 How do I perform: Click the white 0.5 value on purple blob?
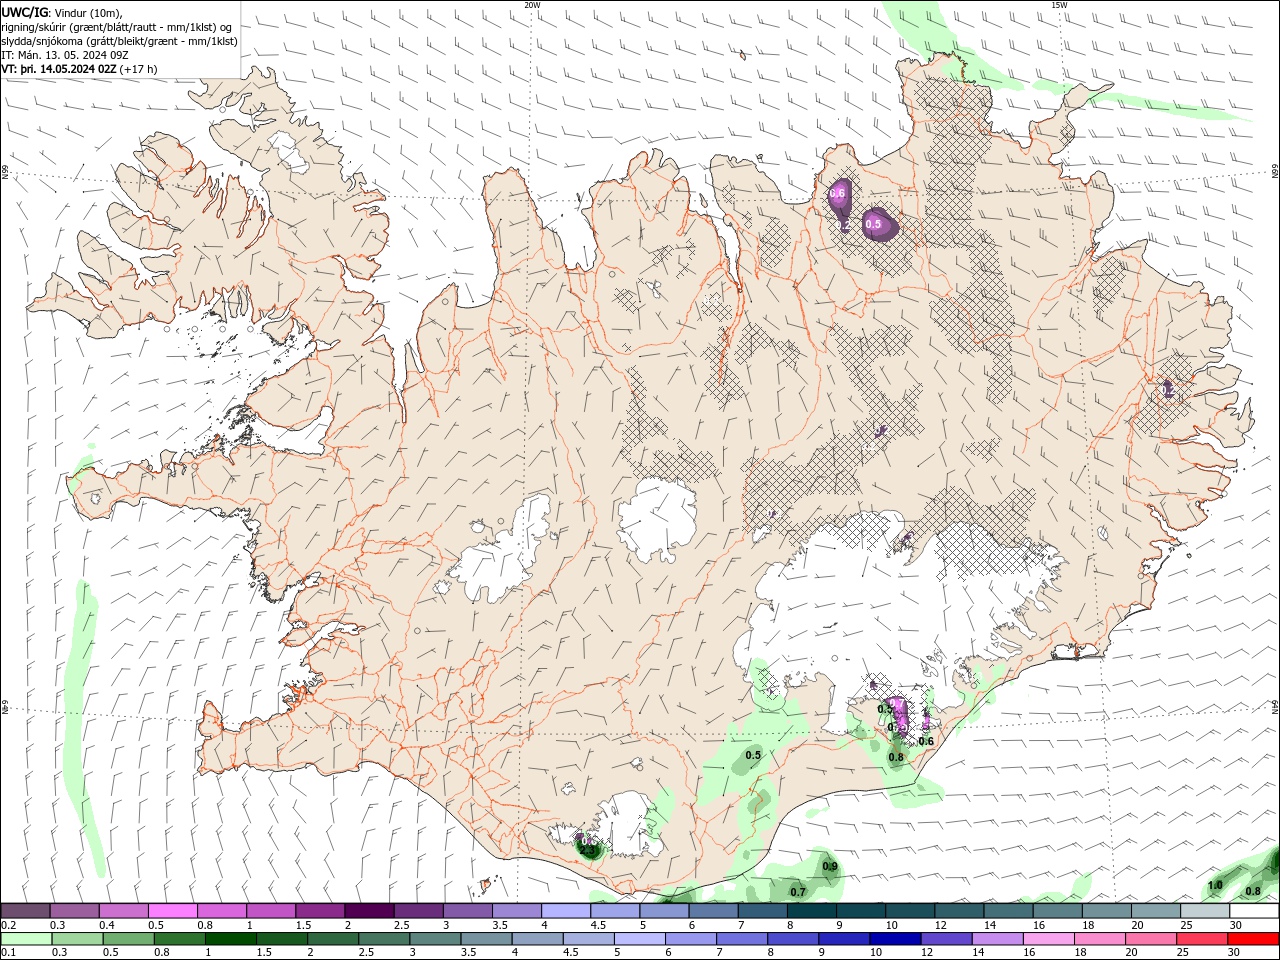(x=873, y=224)
